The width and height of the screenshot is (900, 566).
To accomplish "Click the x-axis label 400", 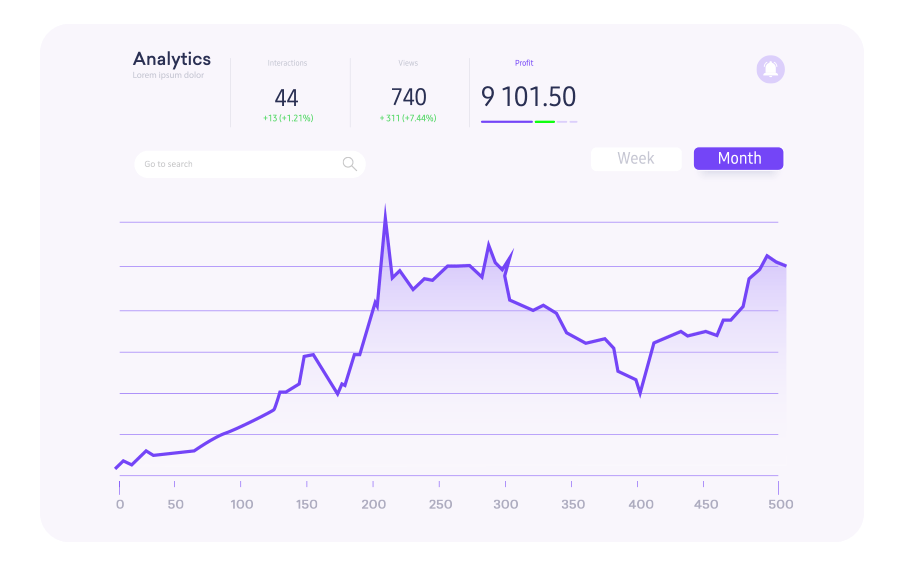I will (641, 505).
